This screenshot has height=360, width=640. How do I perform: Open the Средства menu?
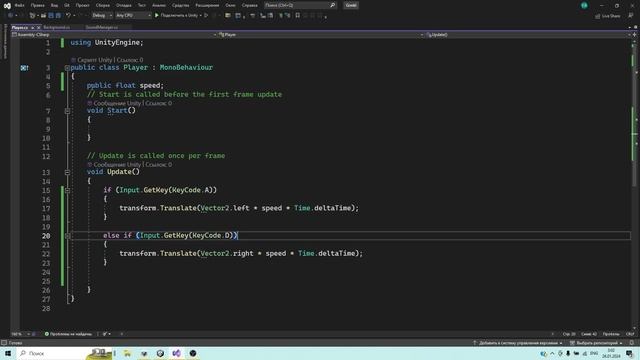[180, 5]
